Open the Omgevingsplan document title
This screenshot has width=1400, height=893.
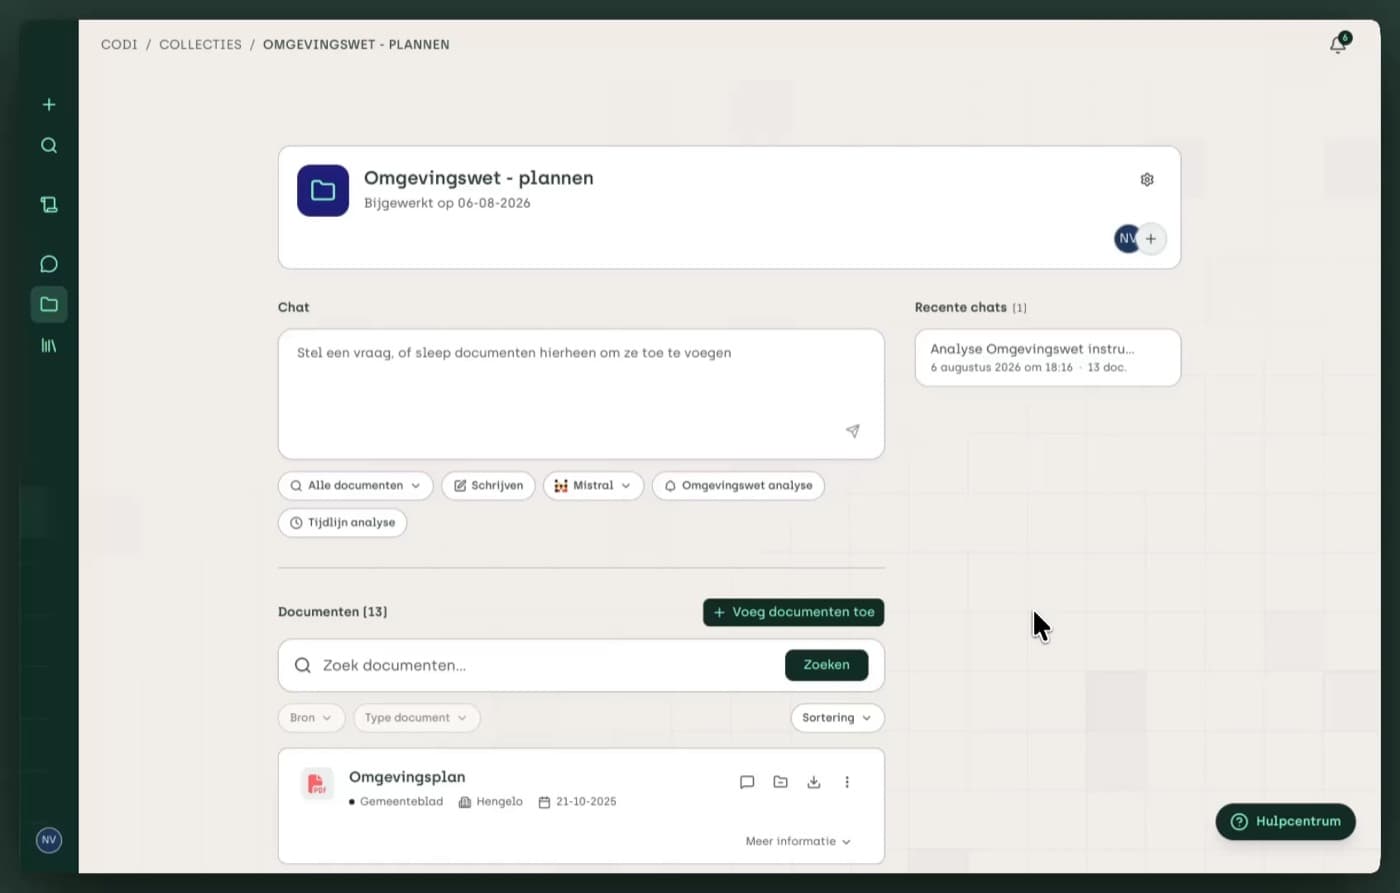click(x=407, y=777)
